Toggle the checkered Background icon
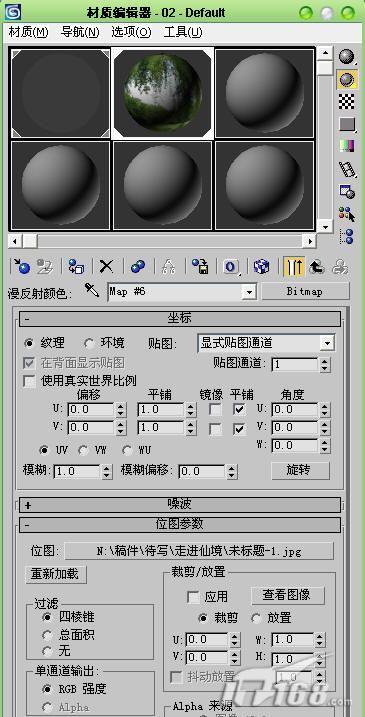The height and width of the screenshot is (717, 365). [347, 101]
